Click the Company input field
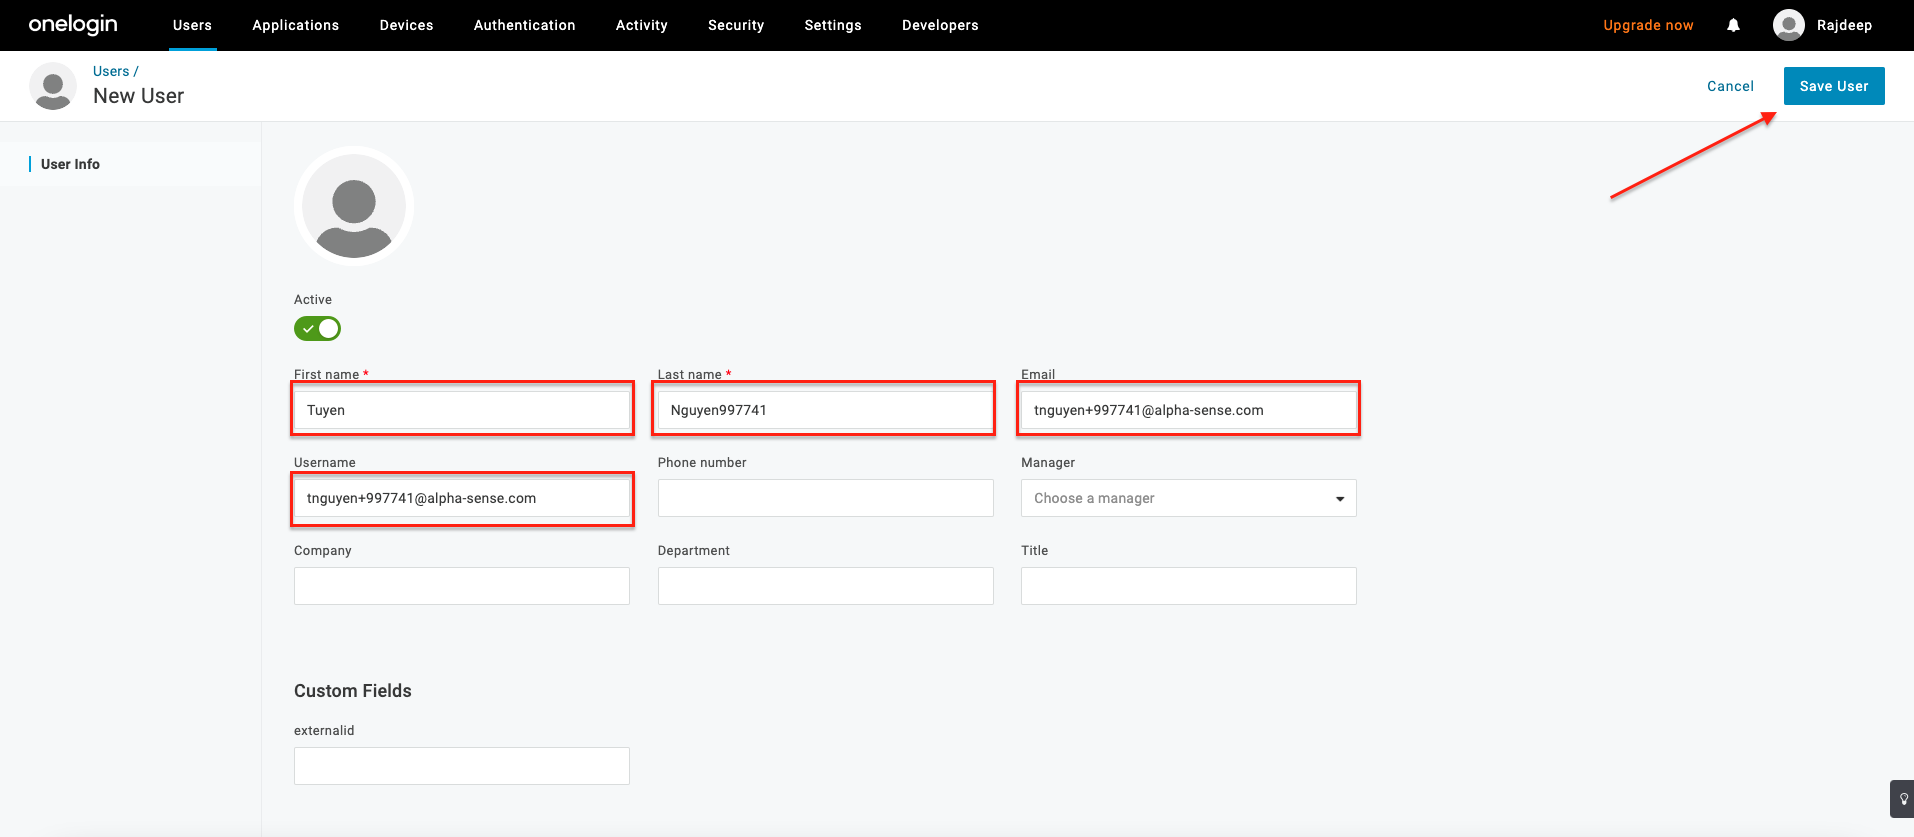This screenshot has height=837, width=1914. tap(461, 586)
